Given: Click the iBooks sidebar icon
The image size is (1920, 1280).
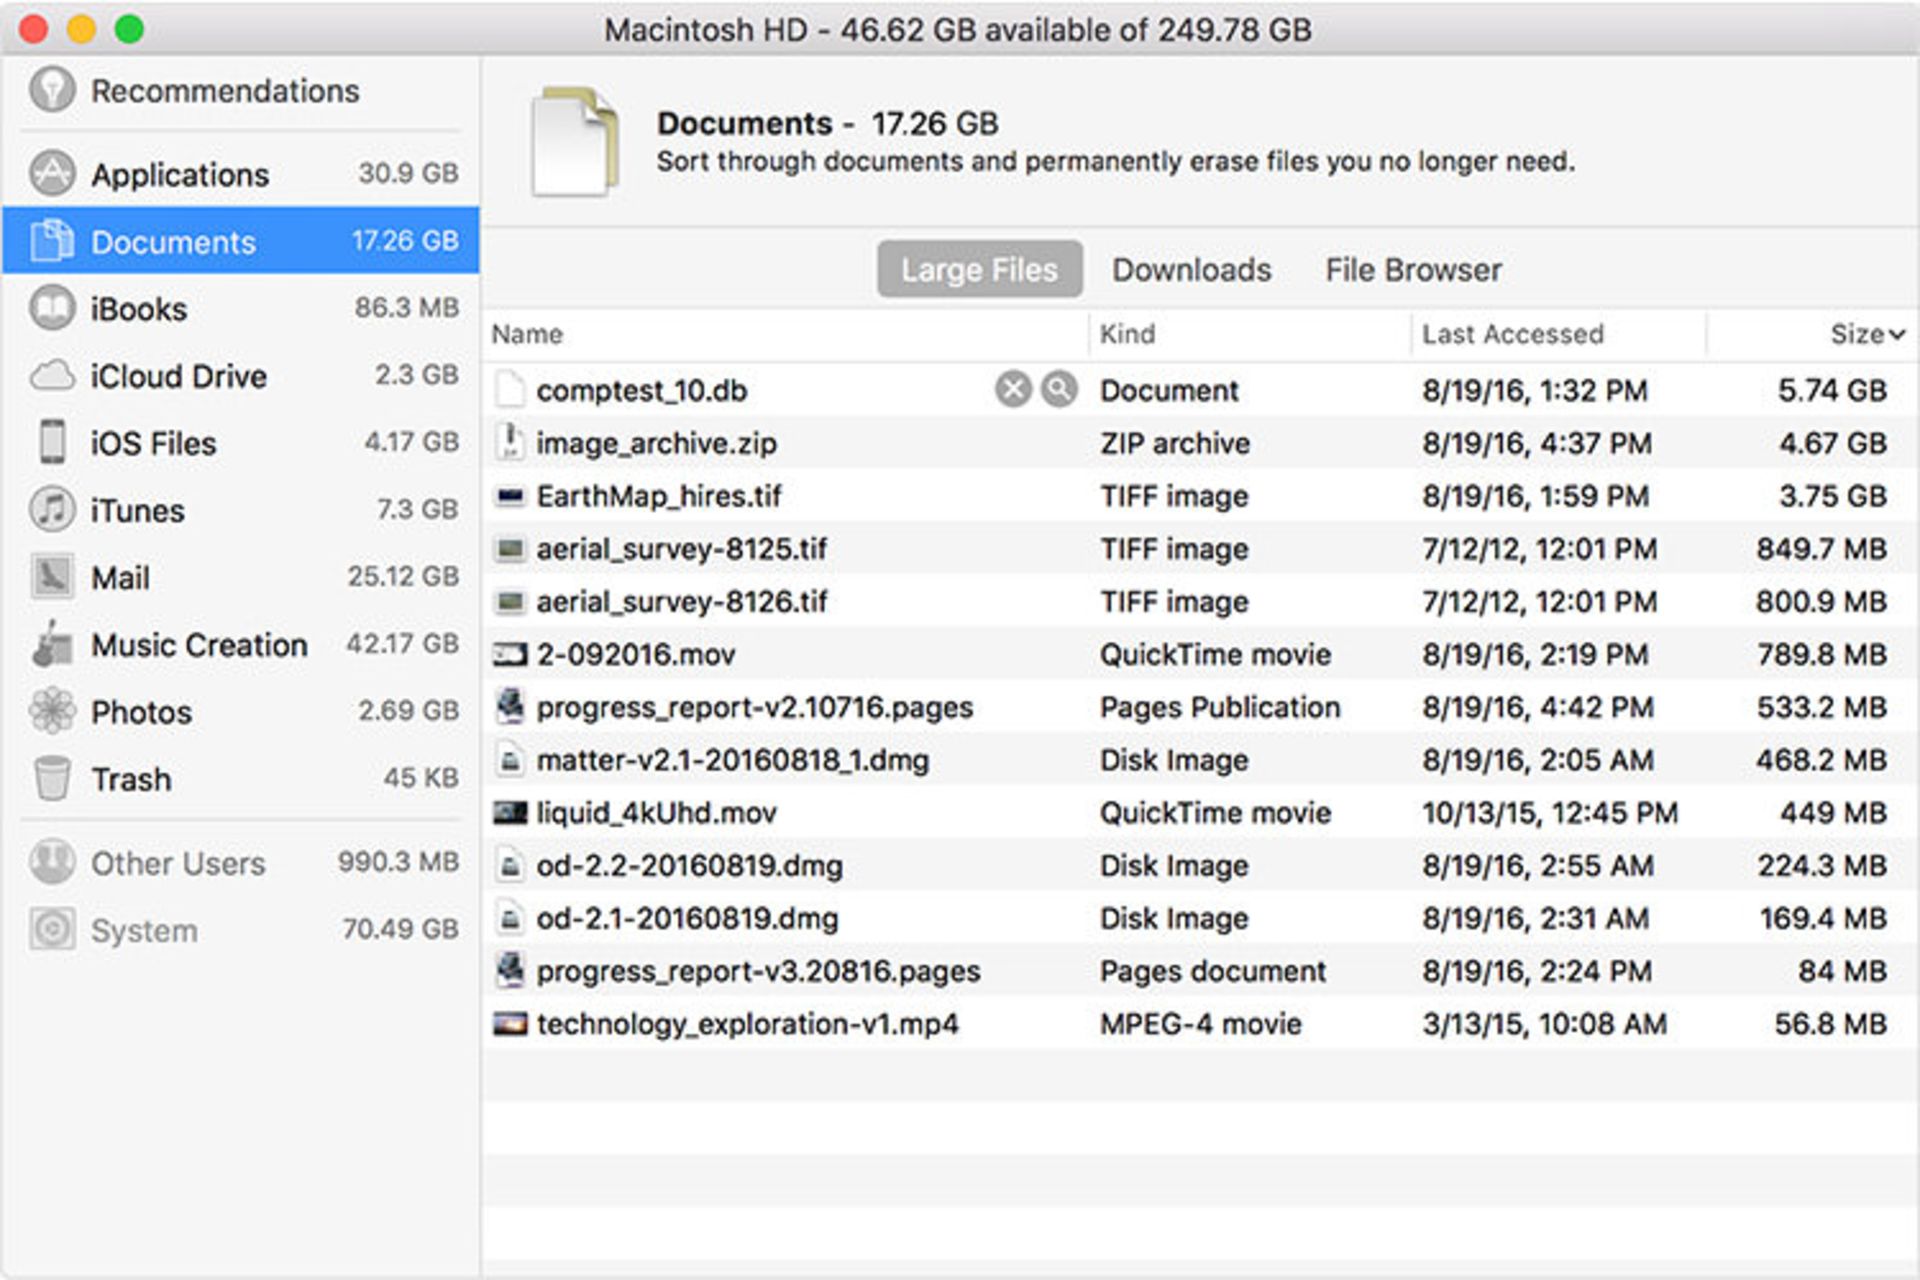Looking at the screenshot, I should [52, 308].
